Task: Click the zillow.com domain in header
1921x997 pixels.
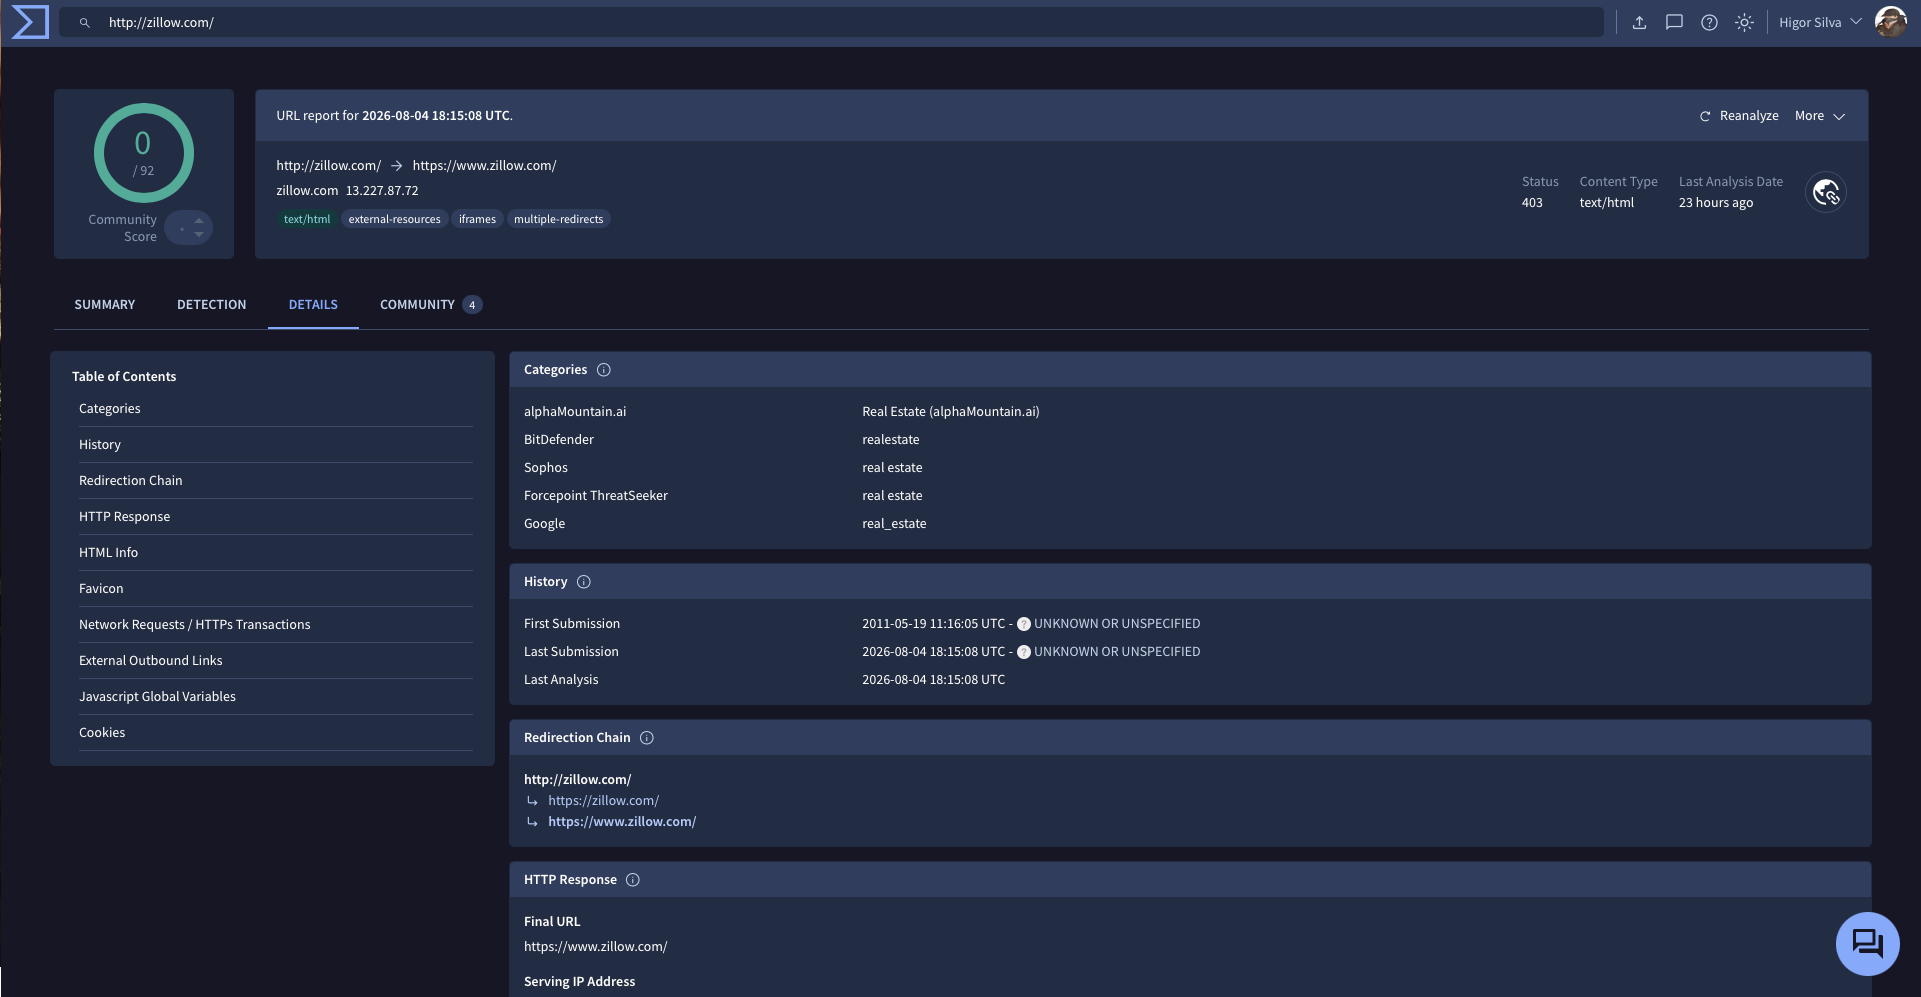Action: 307,191
